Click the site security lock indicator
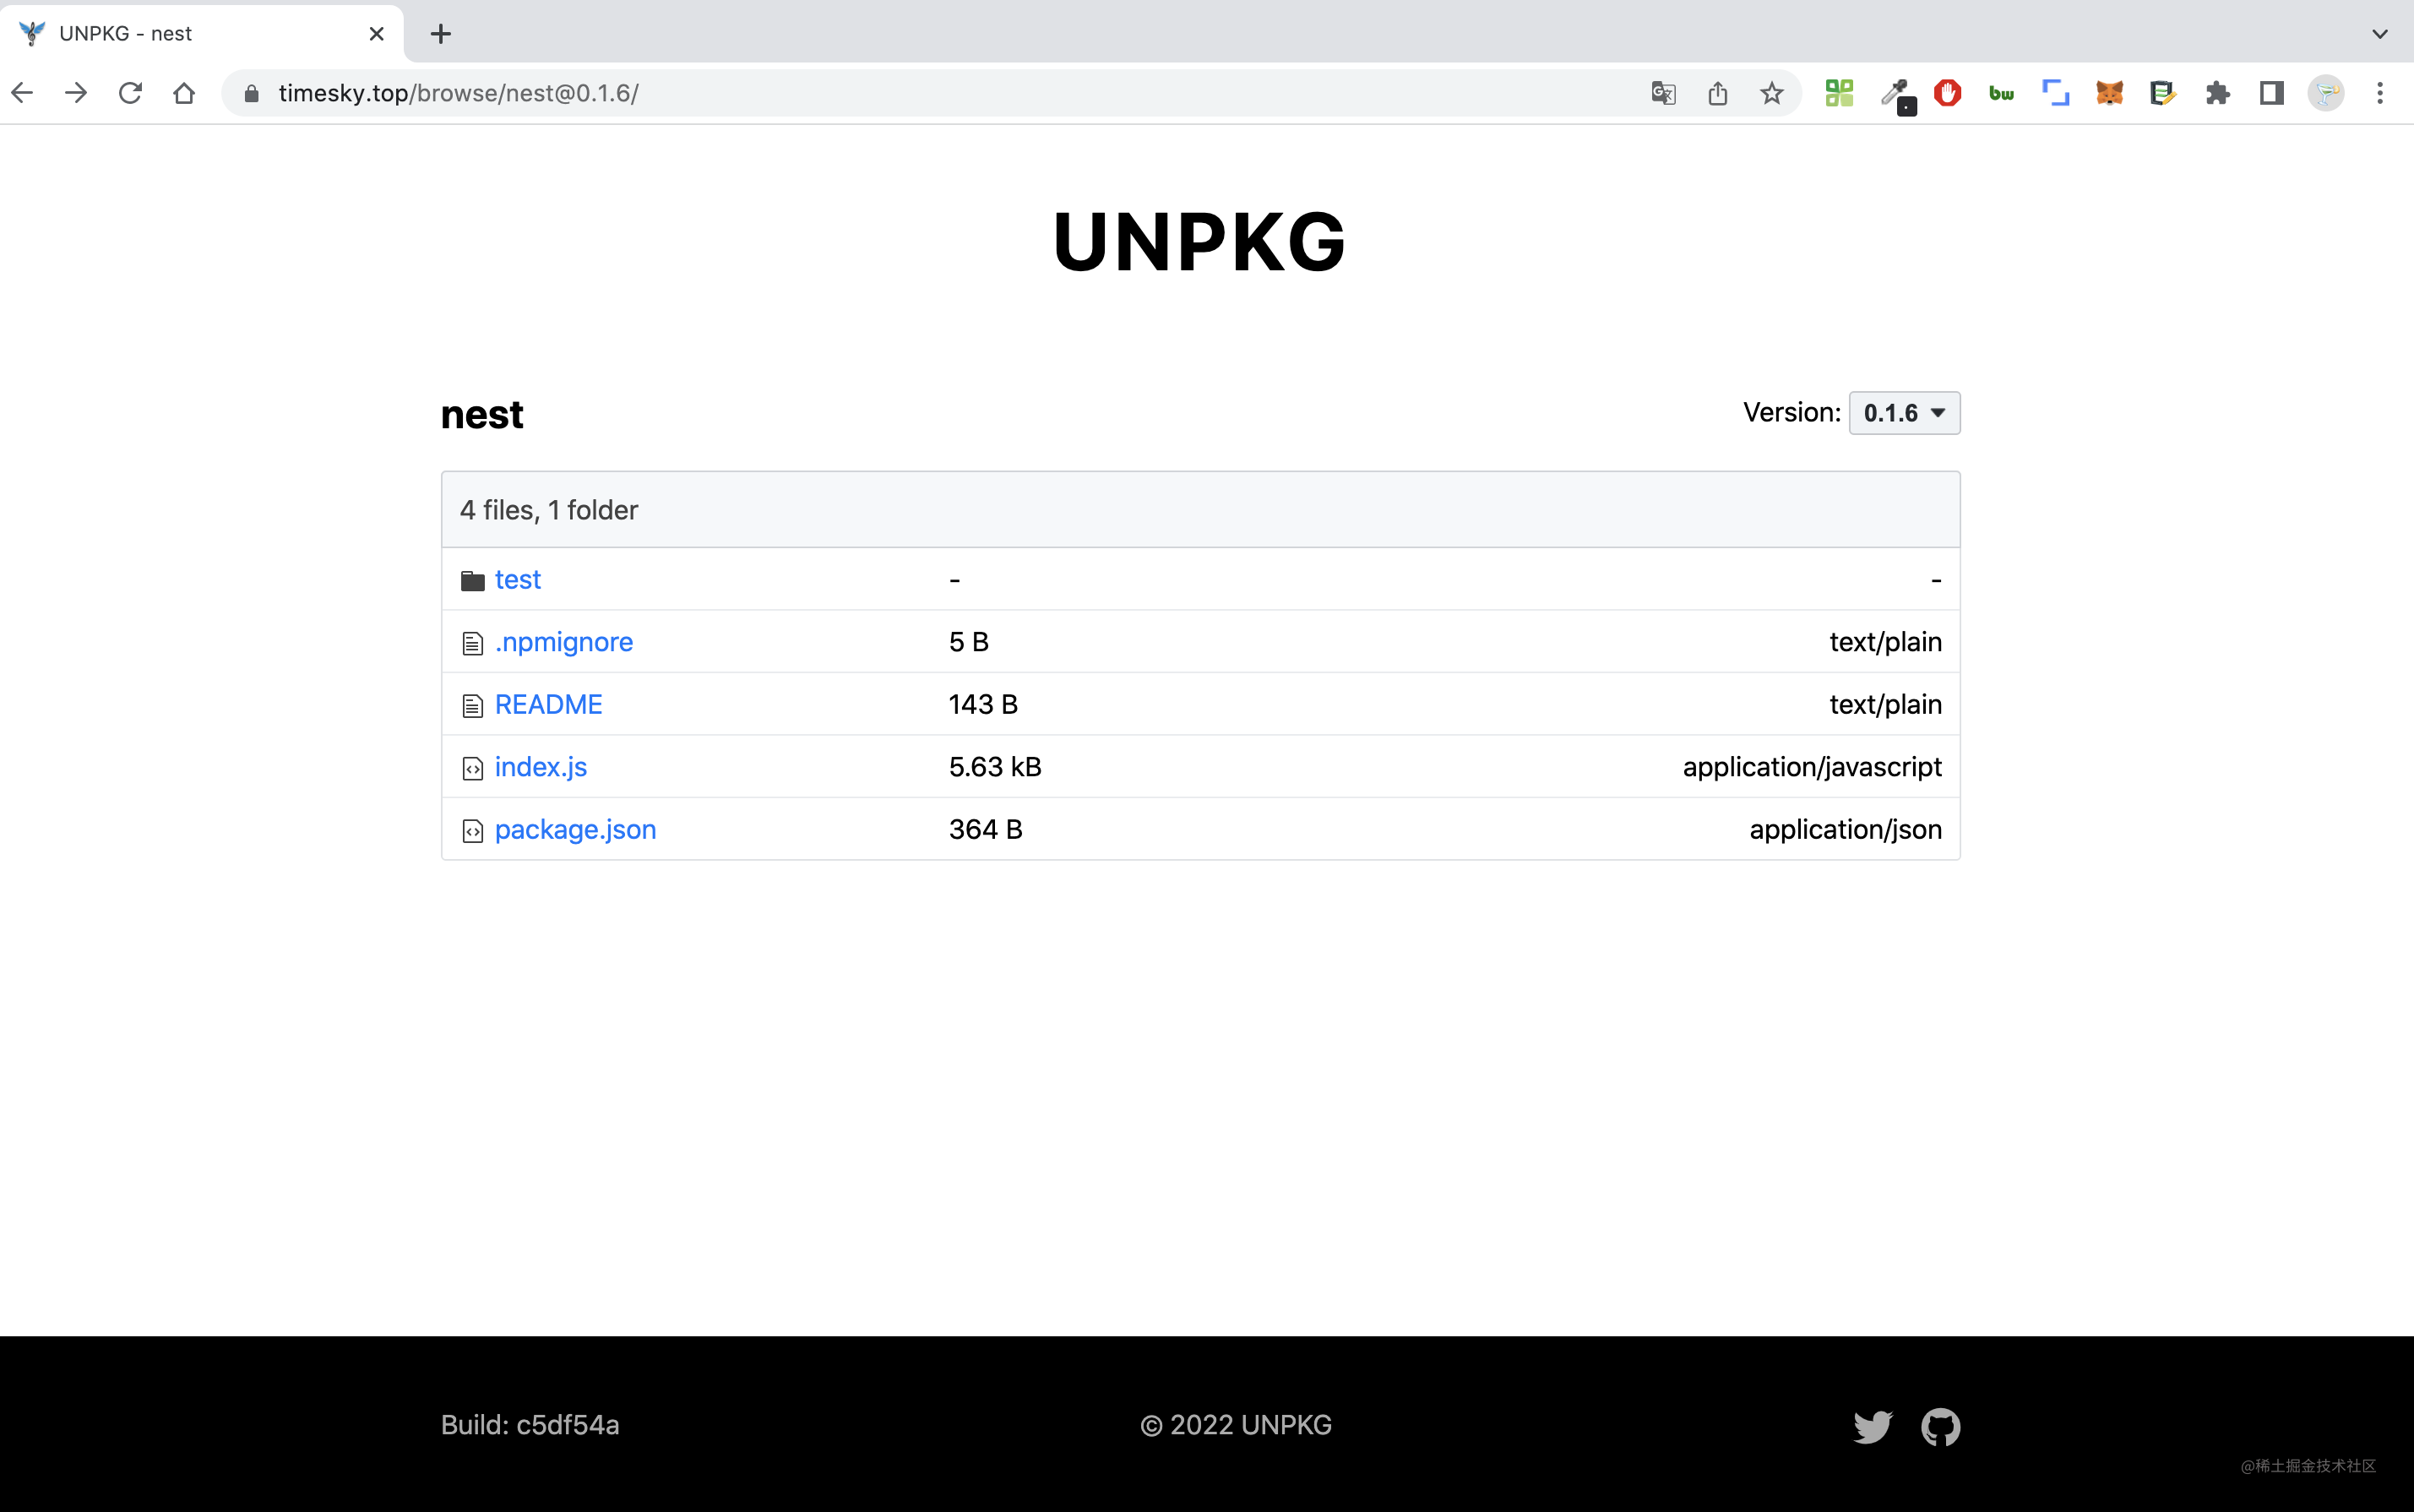 click(253, 93)
